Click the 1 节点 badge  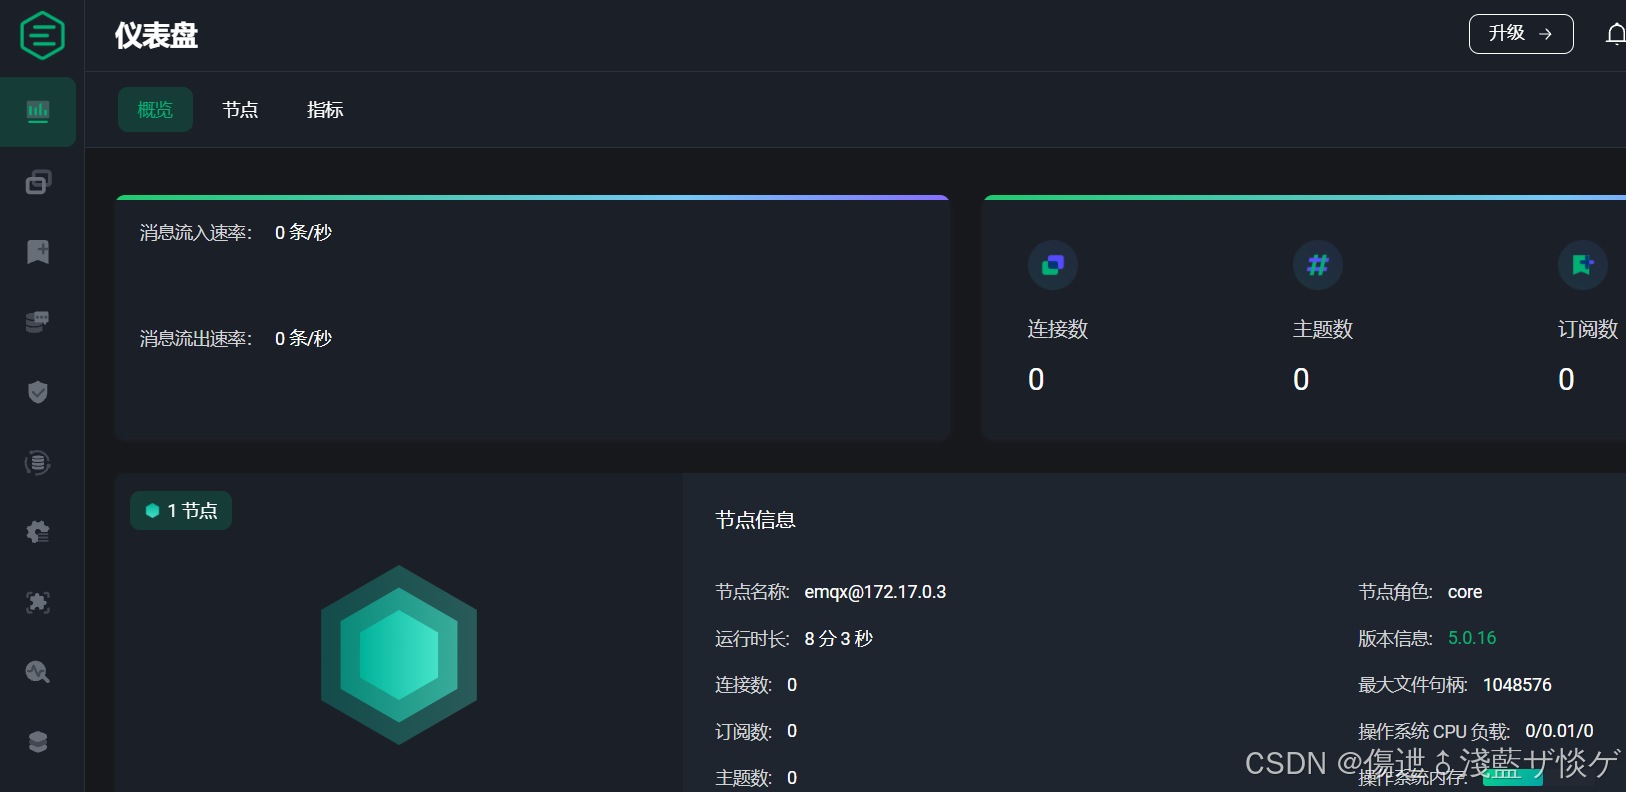(181, 511)
